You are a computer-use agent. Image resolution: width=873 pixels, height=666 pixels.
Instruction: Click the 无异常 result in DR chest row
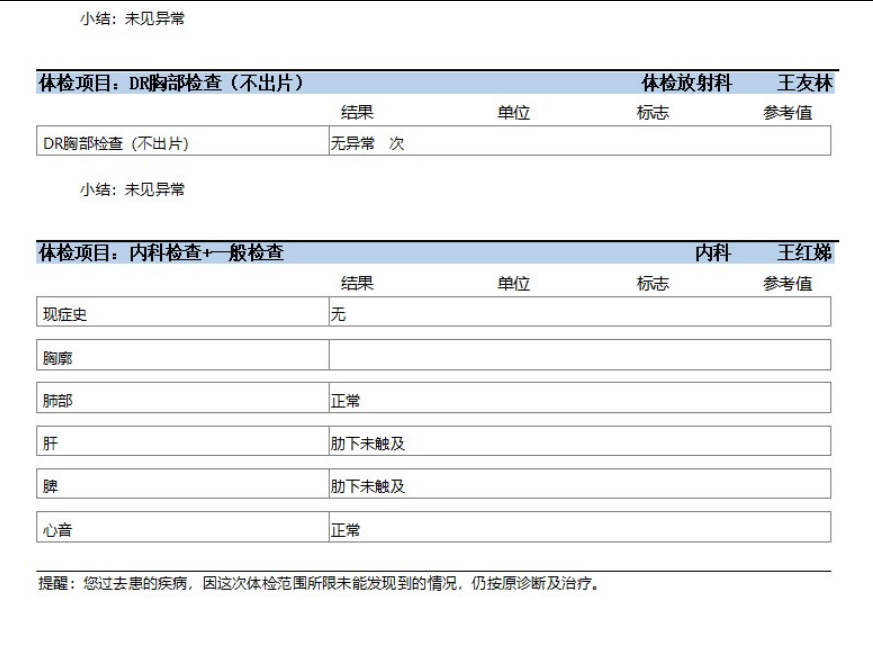click(x=353, y=144)
